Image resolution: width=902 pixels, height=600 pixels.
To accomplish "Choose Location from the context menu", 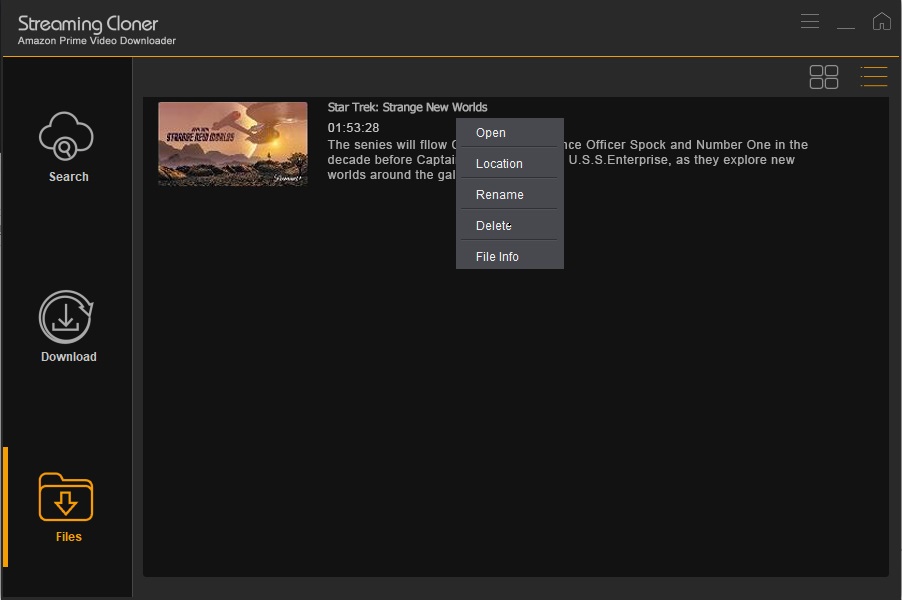I will [510, 163].
